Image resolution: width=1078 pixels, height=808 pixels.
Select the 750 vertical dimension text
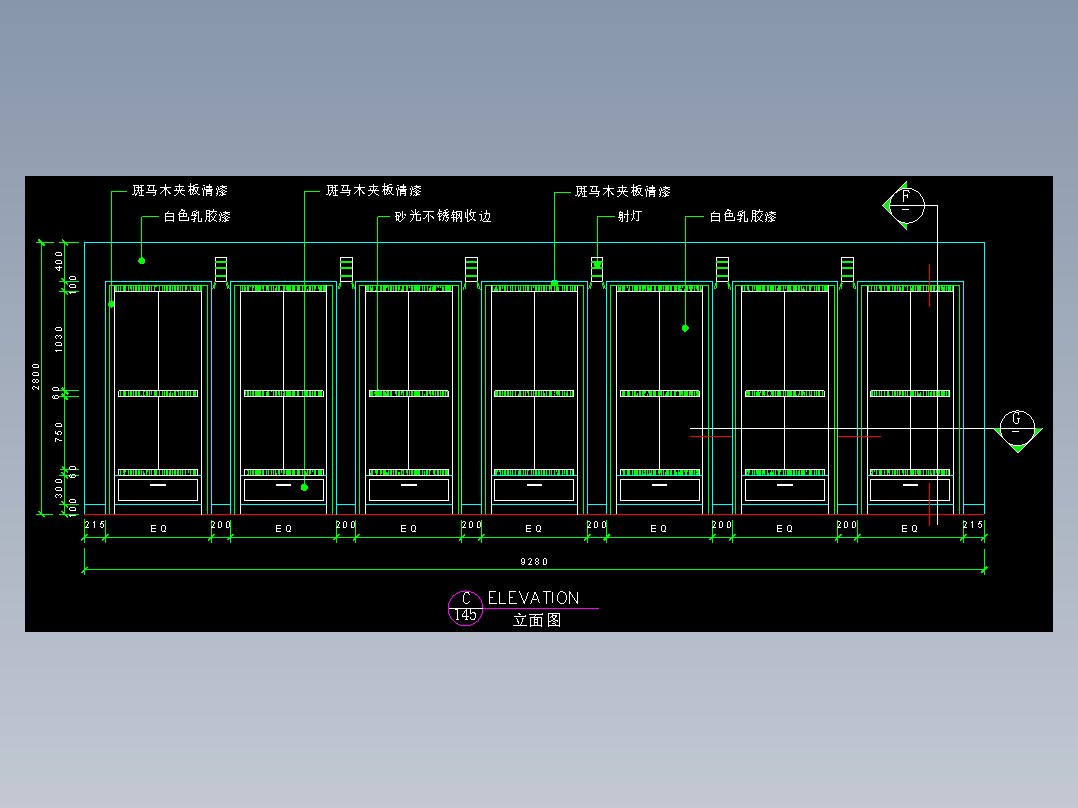click(58, 432)
